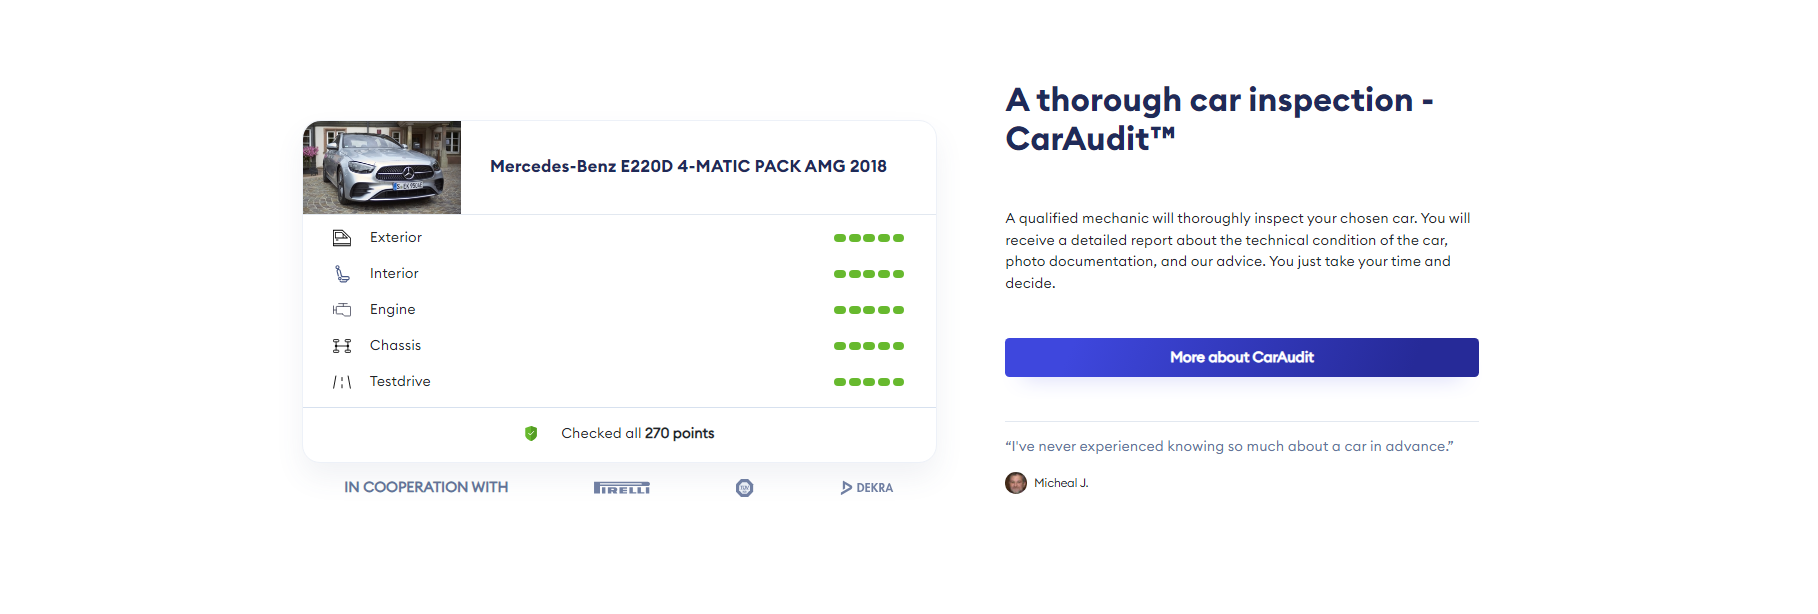Click the Mercedes-Benz car thumbnail photo
Image resolution: width=1818 pixels, height=614 pixels.
[x=382, y=167]
